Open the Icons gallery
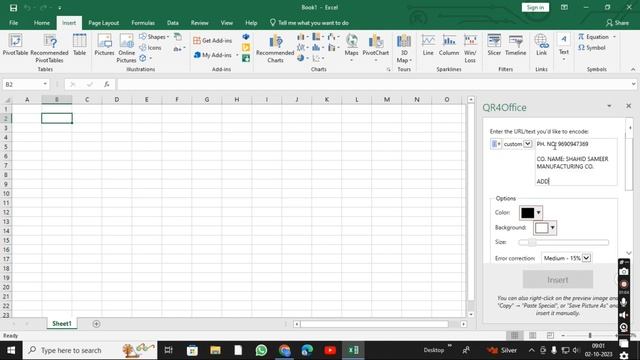The image size is (640, 360). (x=150, y=48)
